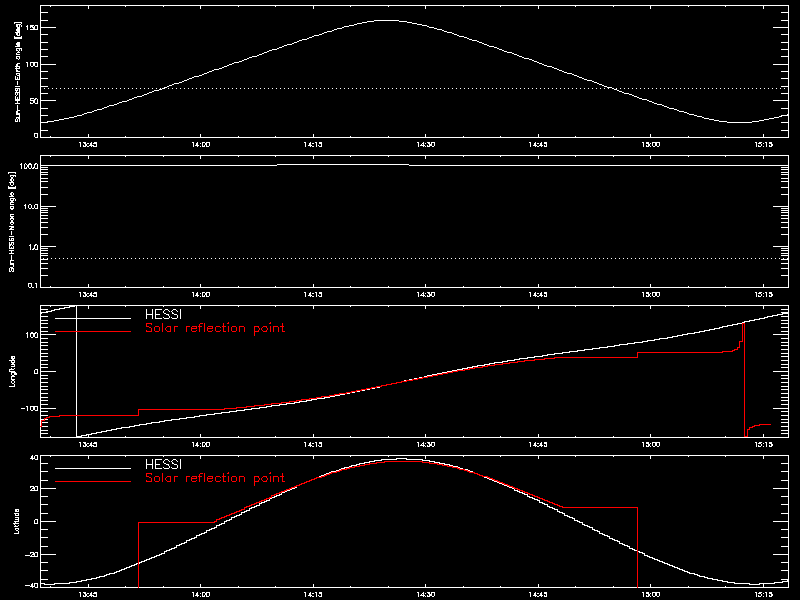
Task: Click the Sun-HESSI-Earth angle axis title
Action: (18, 72)
